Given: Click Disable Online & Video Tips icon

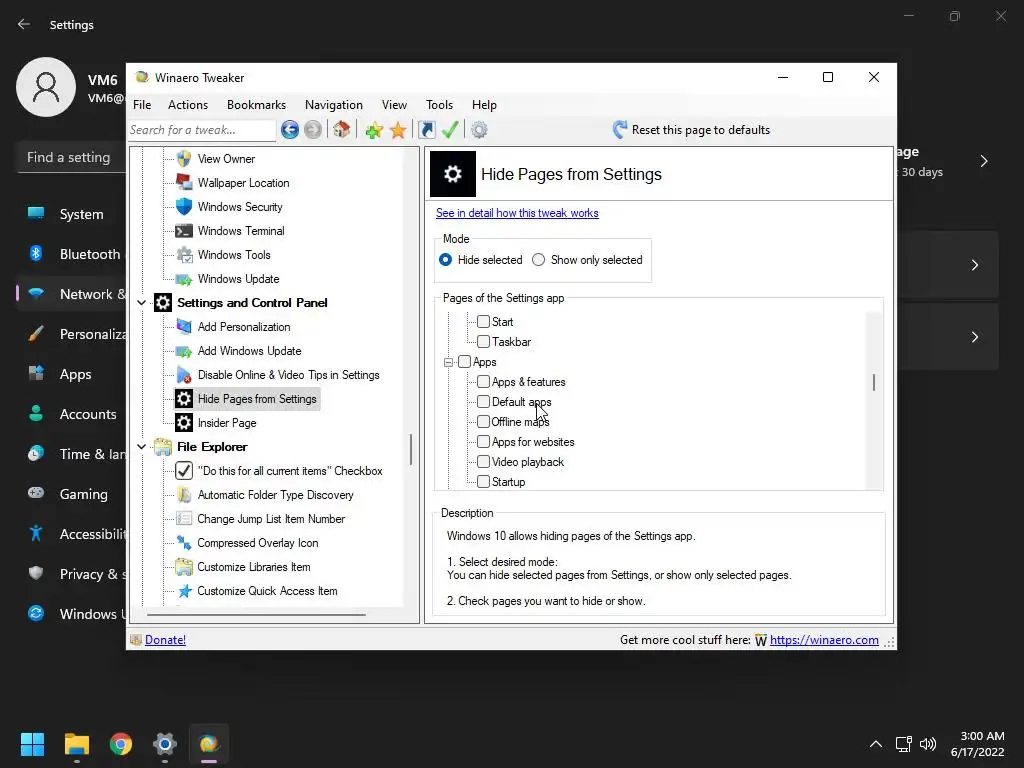Looking at the screenshot, I should [184, 375].
